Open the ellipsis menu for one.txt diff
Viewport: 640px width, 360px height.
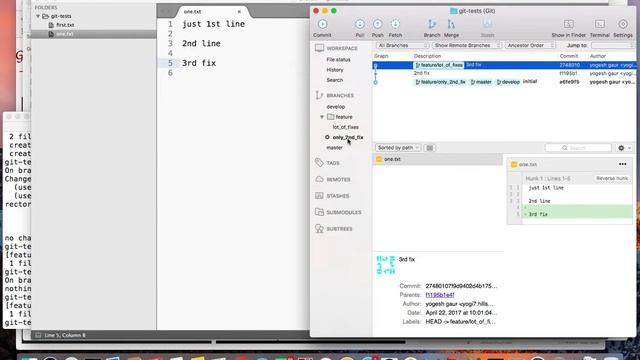pos(622,164)
